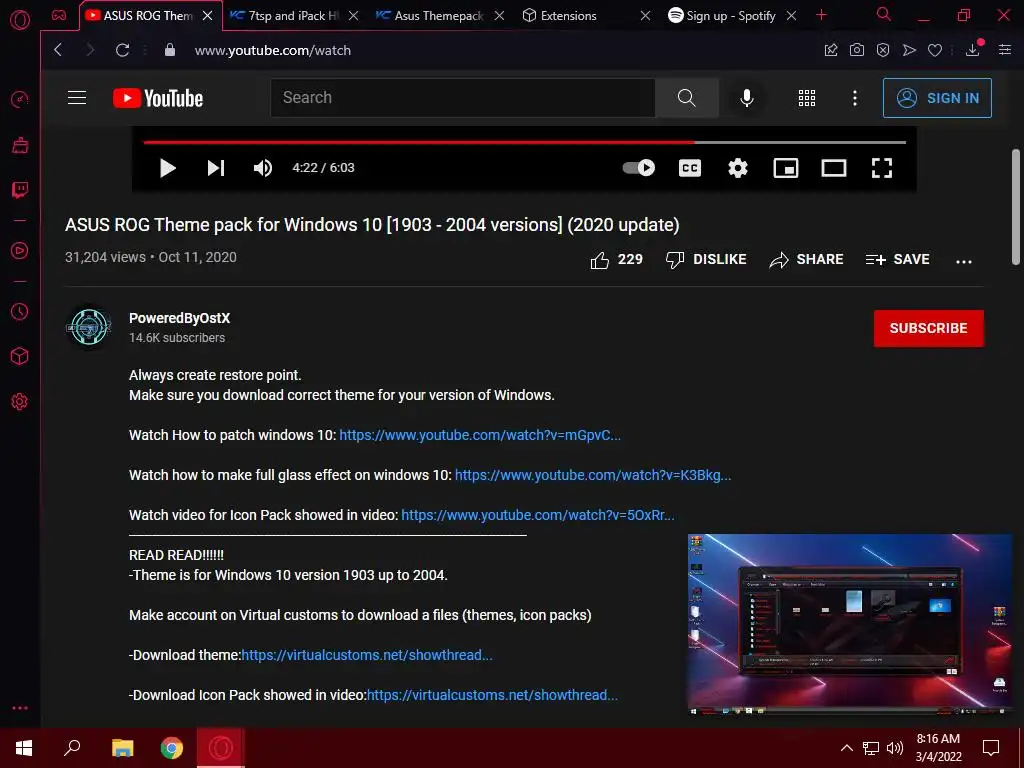Click YouTube search magnifier button
The width and height of the screenshot is (1024, 768).
[x=686, y=98]
